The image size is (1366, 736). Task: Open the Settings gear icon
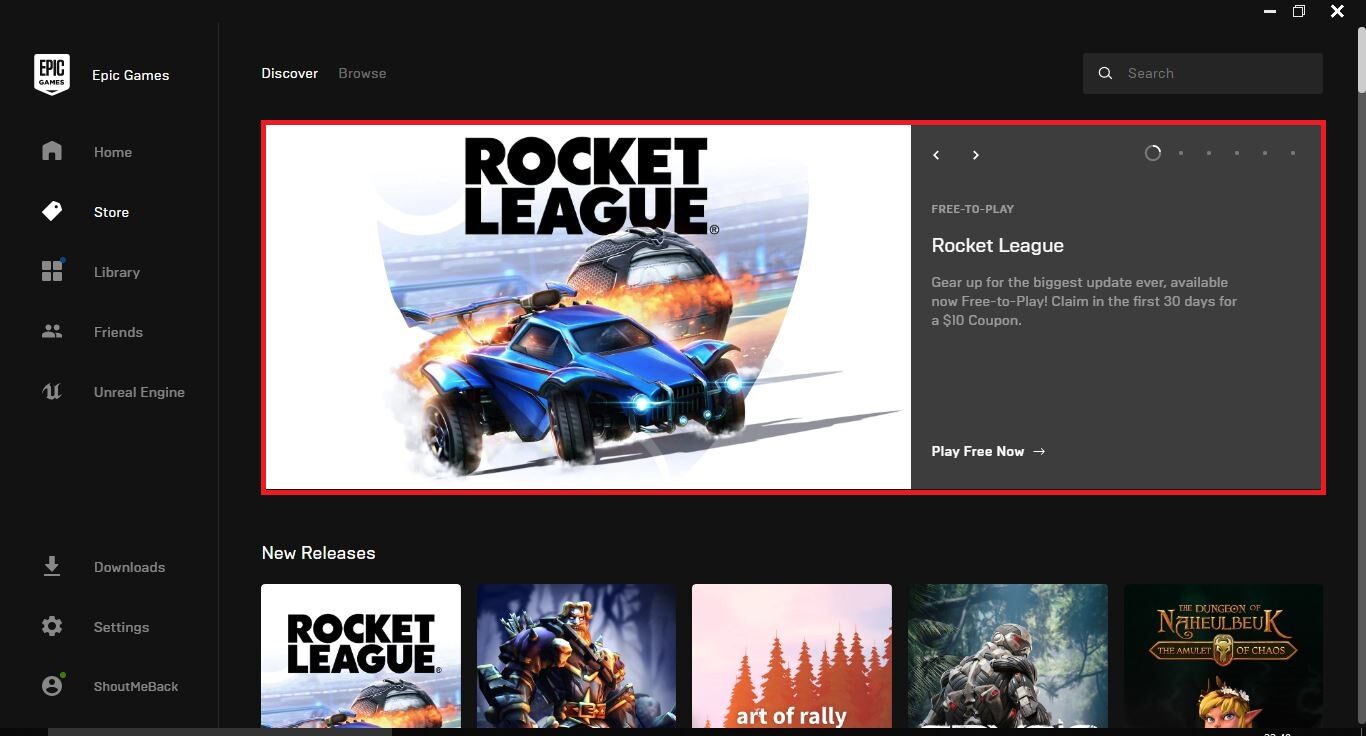(52, 627)
